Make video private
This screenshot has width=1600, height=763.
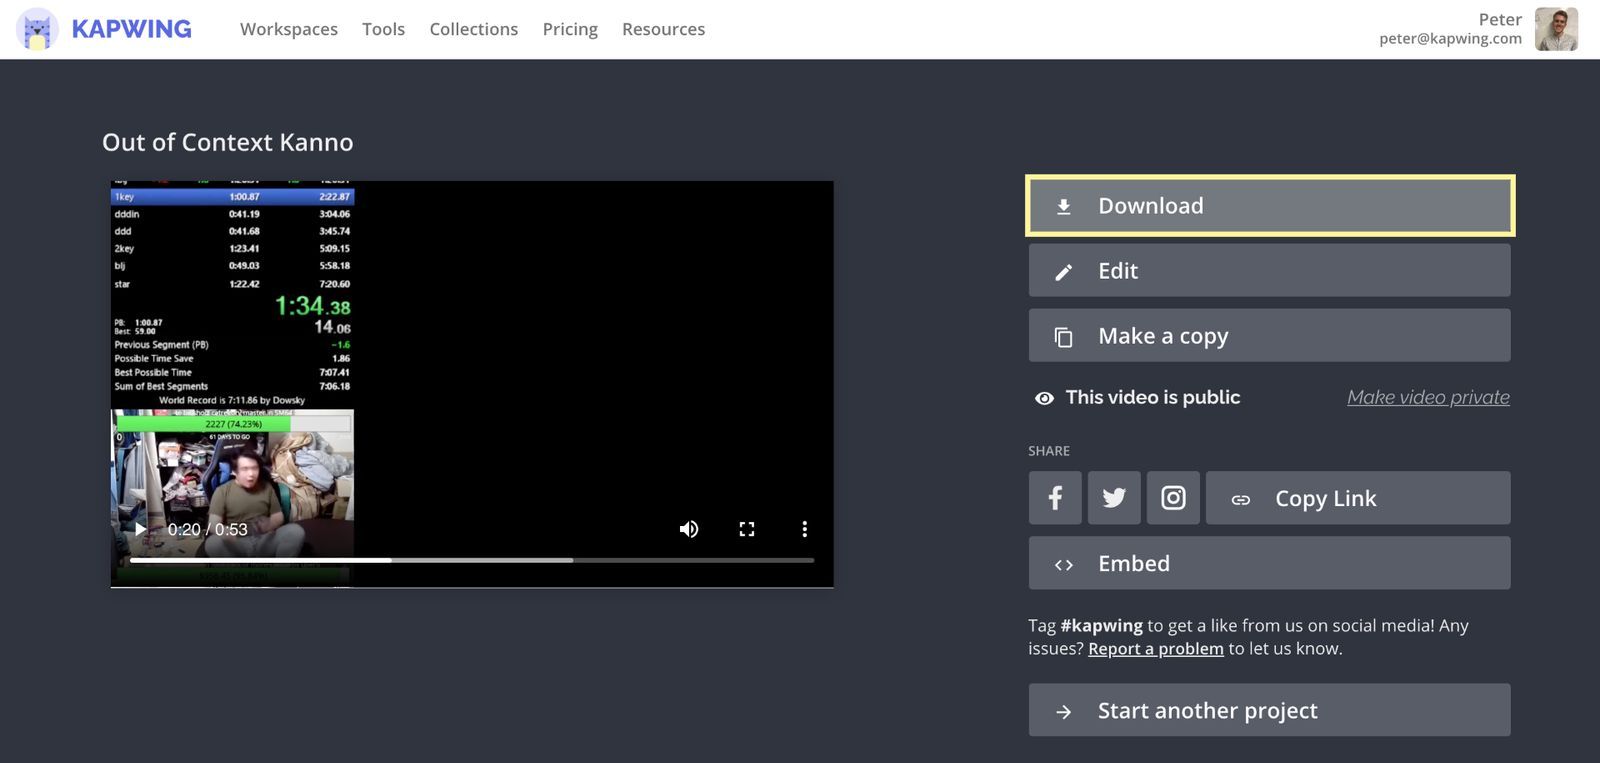pyautogui.click(x=1428, y=397)
